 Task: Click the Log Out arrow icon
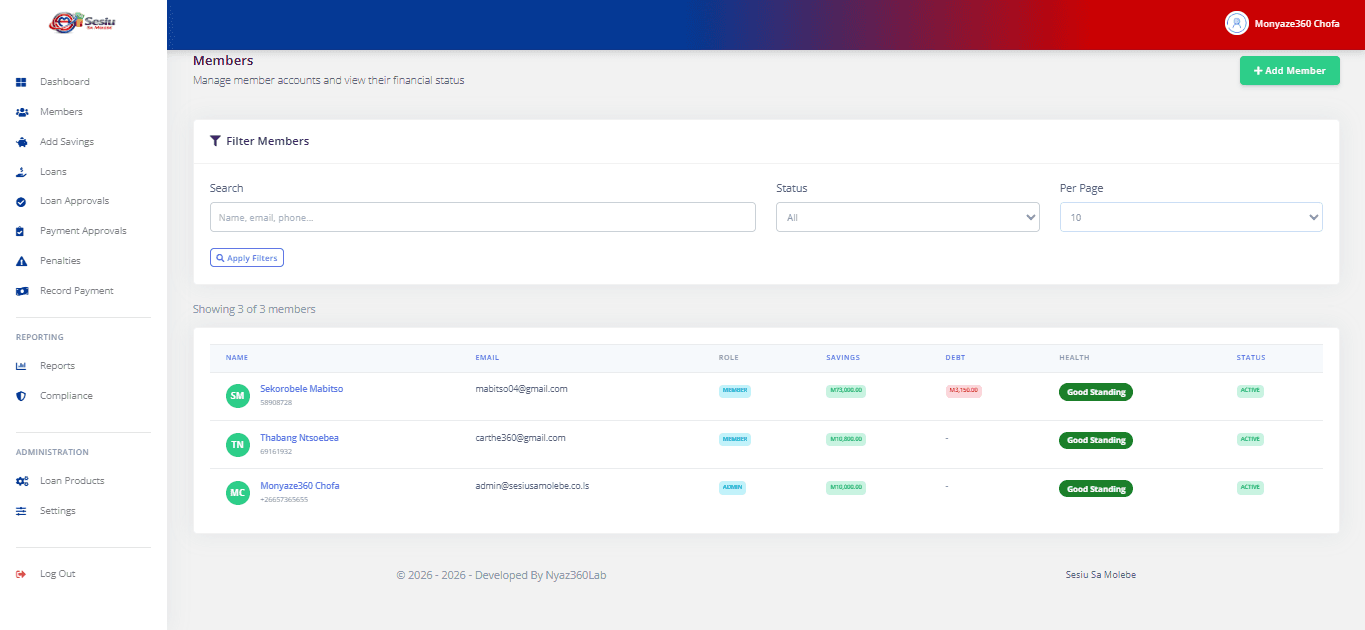pyautogui.click(x=21, y=574)
